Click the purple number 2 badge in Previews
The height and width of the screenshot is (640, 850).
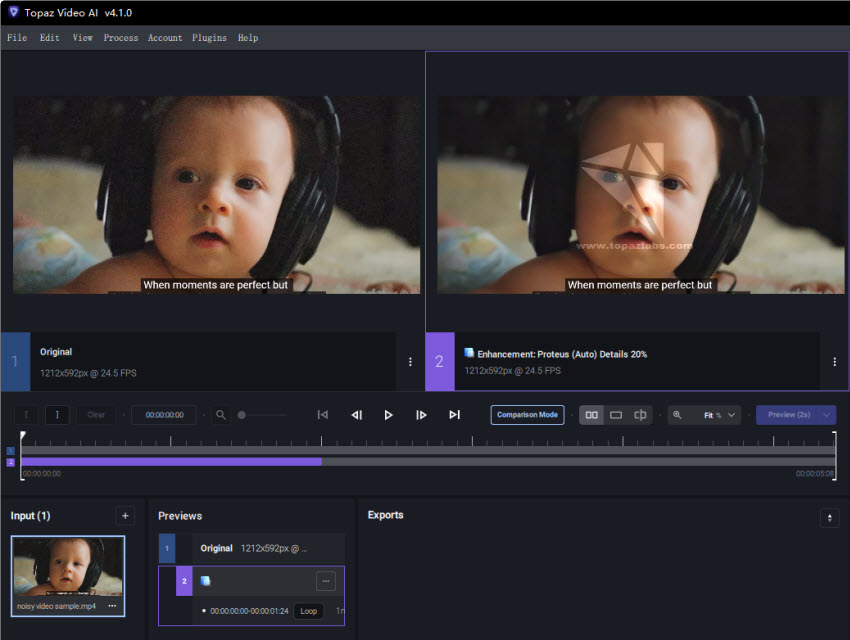(184, 581)
